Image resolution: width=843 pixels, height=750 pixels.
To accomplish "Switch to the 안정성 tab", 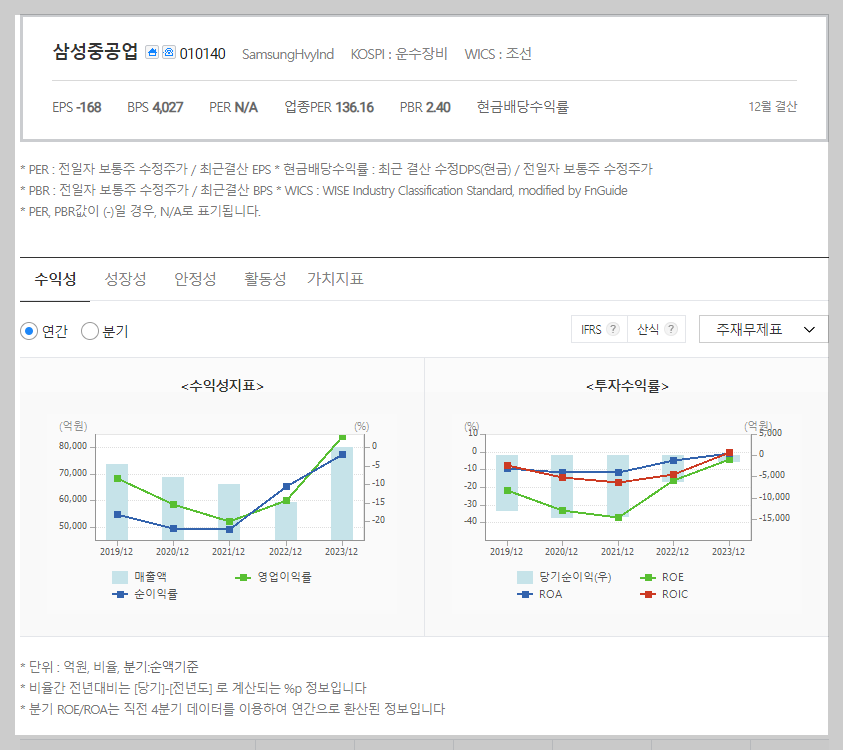I will 195,279.
